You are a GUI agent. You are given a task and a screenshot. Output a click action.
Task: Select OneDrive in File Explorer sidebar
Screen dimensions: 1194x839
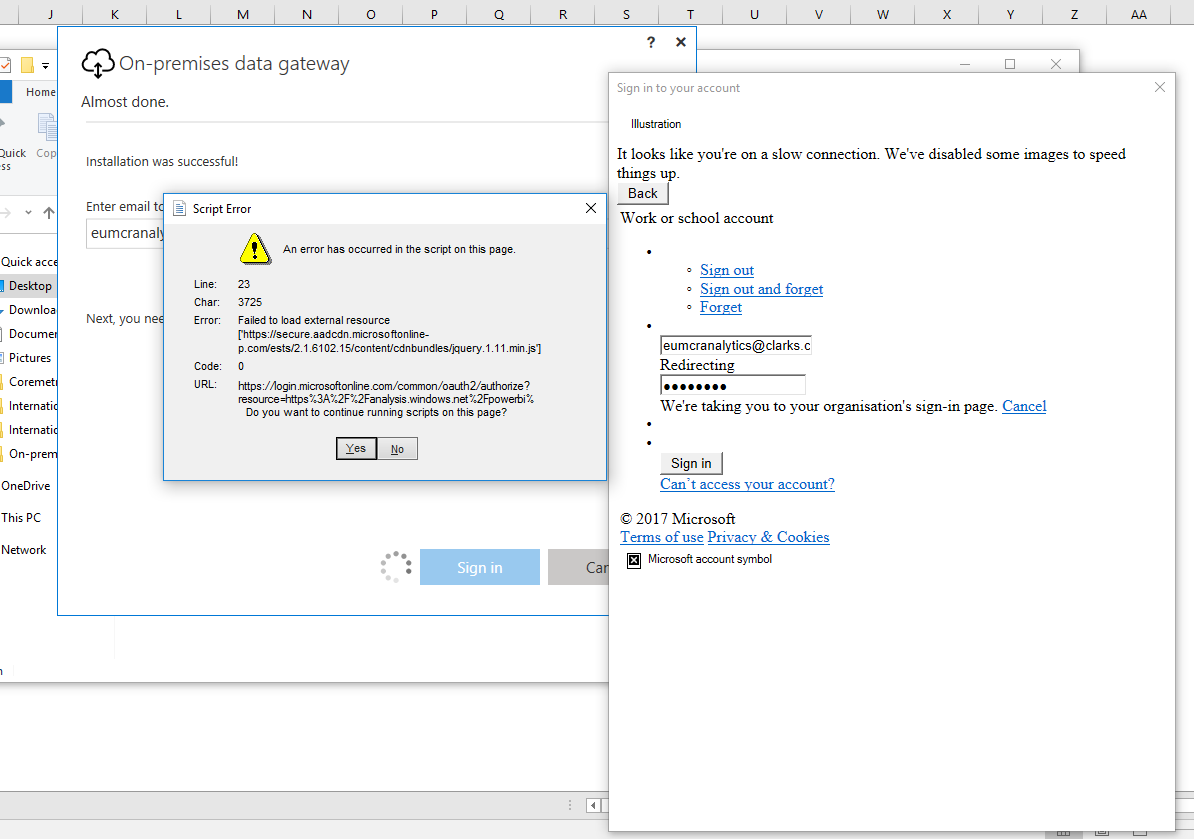tap(26, 486)
